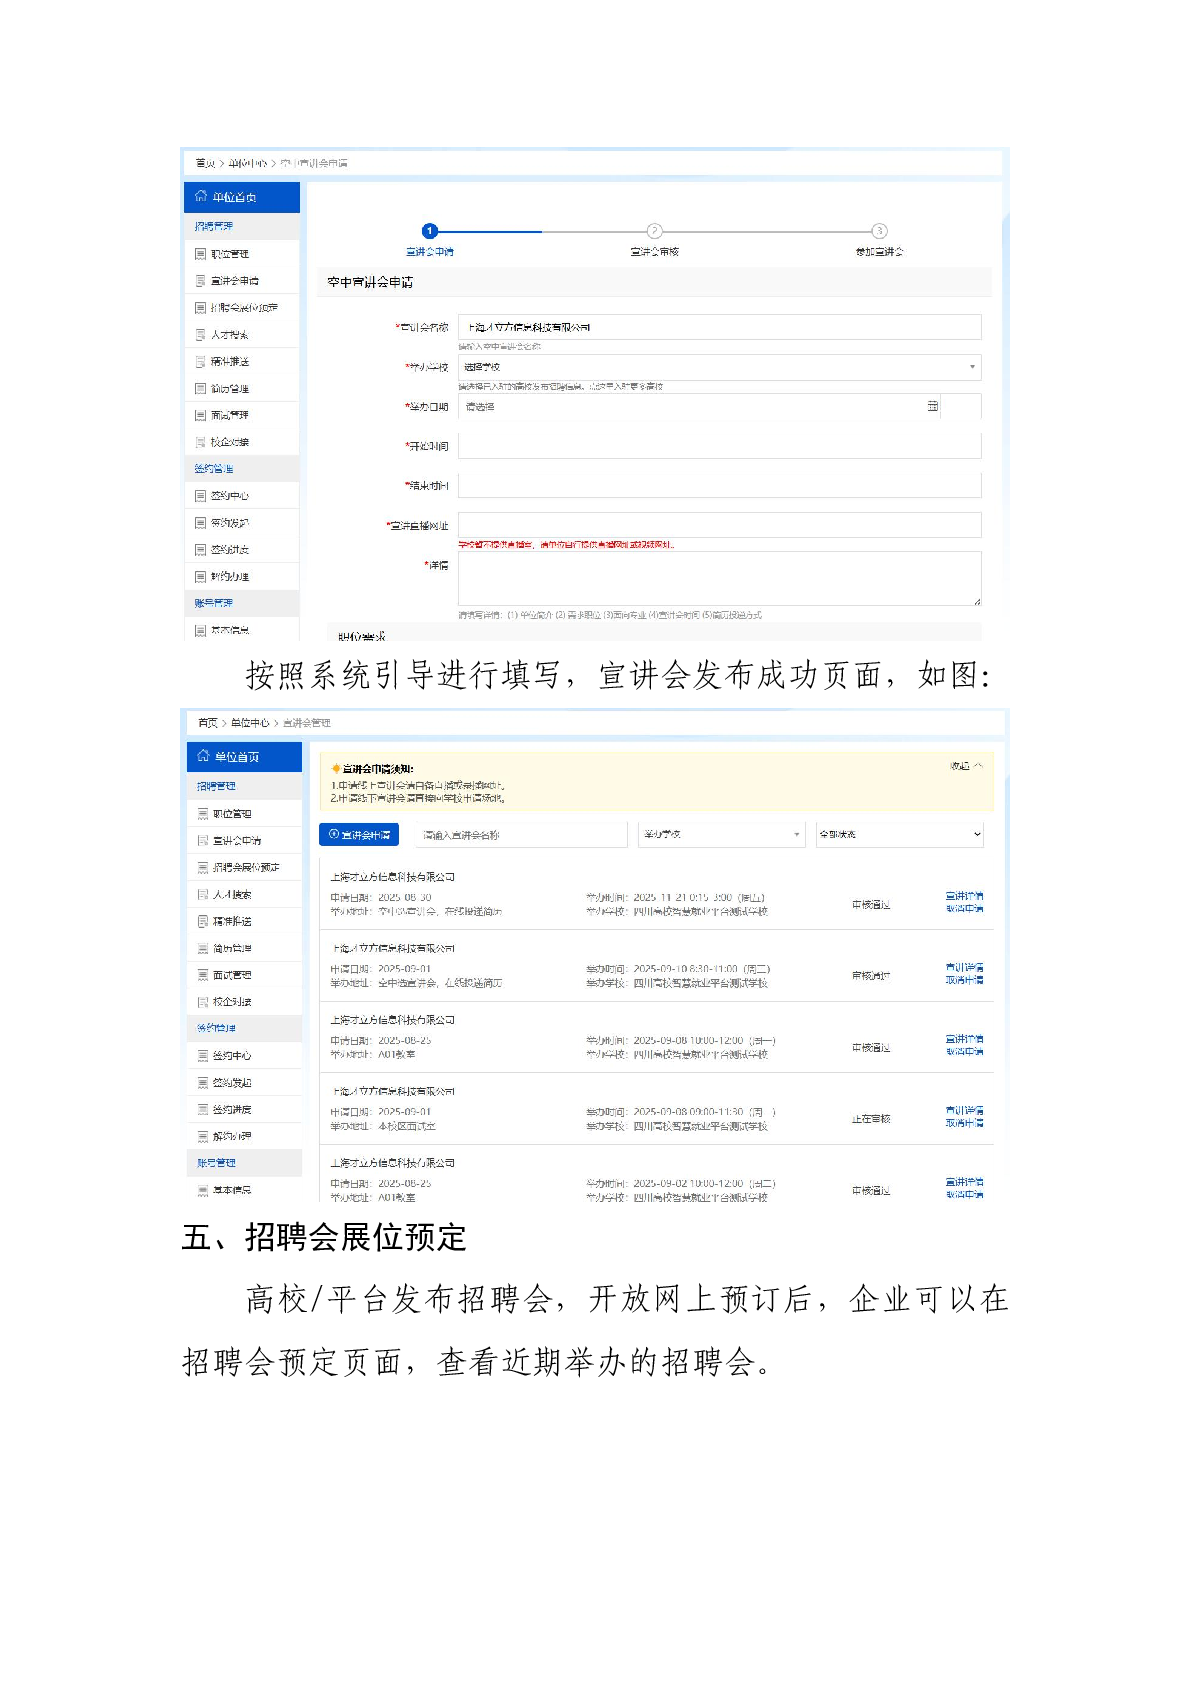This screenshot has height=1684, width=1191.
Task: Click the blue 宣讲会申请 button
Action: coord(359,834)
